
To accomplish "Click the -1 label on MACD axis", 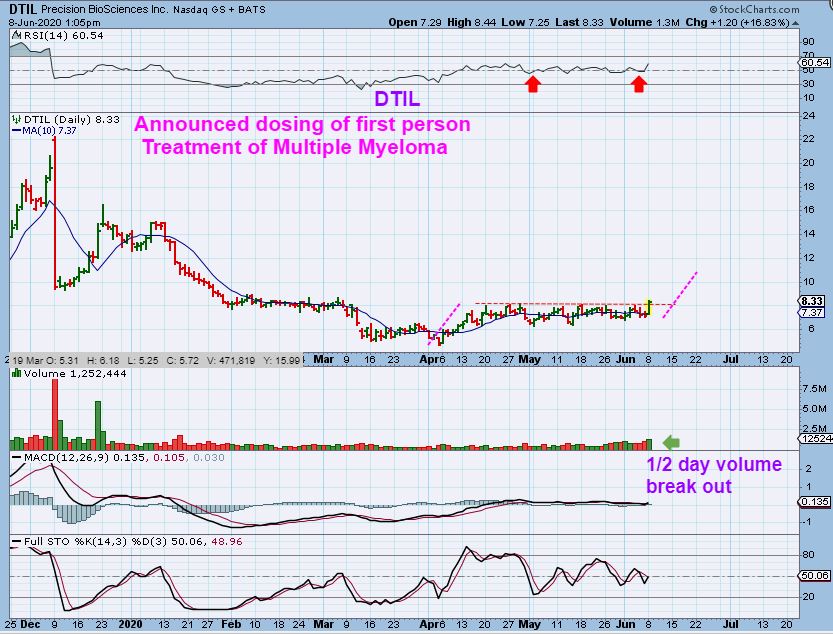I will (x=807, y=521).
